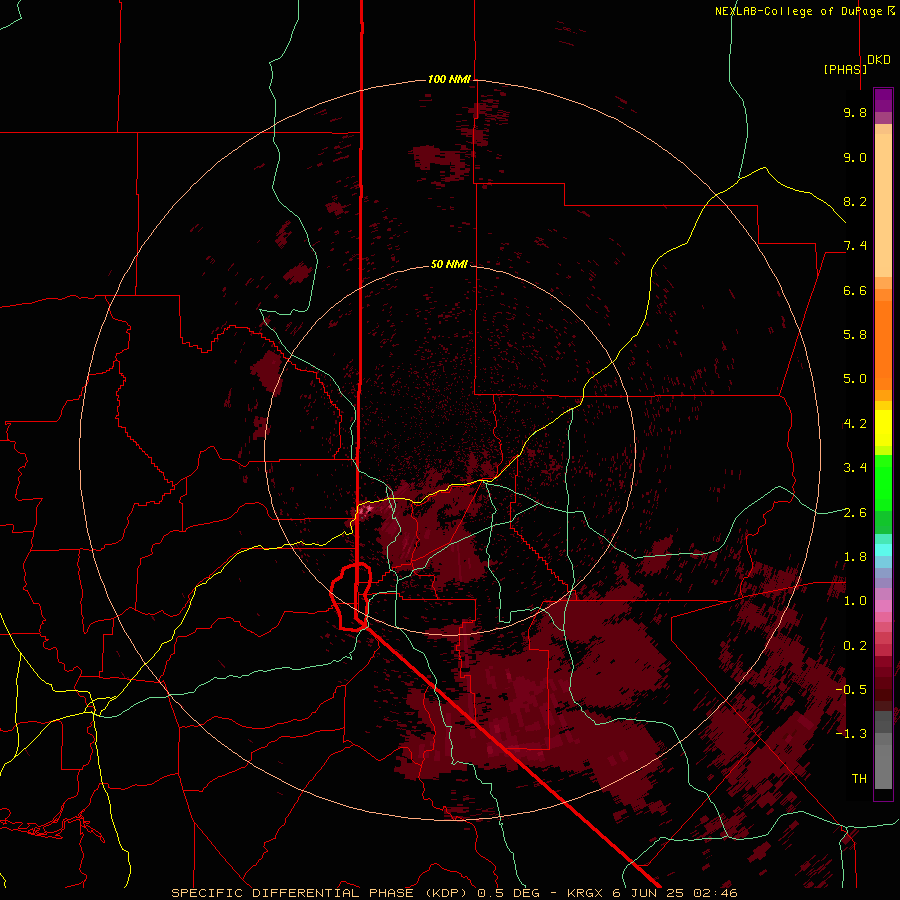Select the 50 NMI range ring label
The height and width of the screenshot is (900, 900).
449,264
